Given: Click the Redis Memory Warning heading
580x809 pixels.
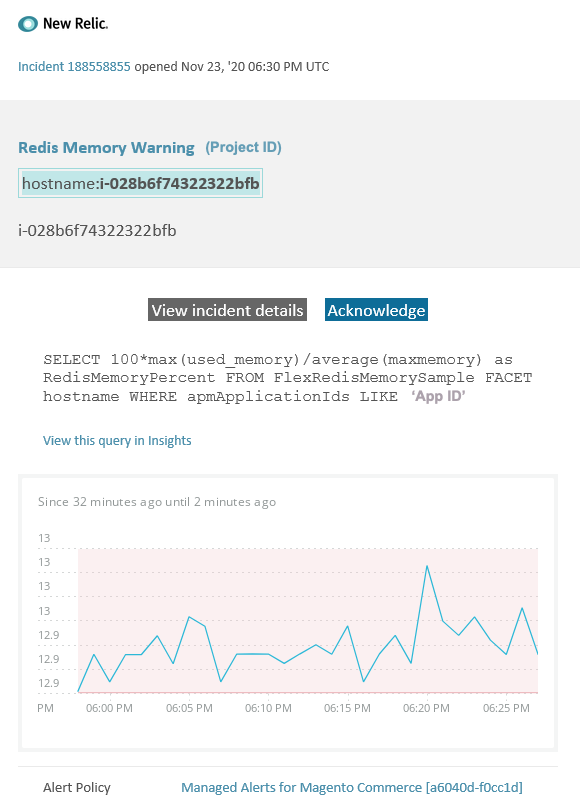Looking at the screenshot, I should [x=106, y=147].
